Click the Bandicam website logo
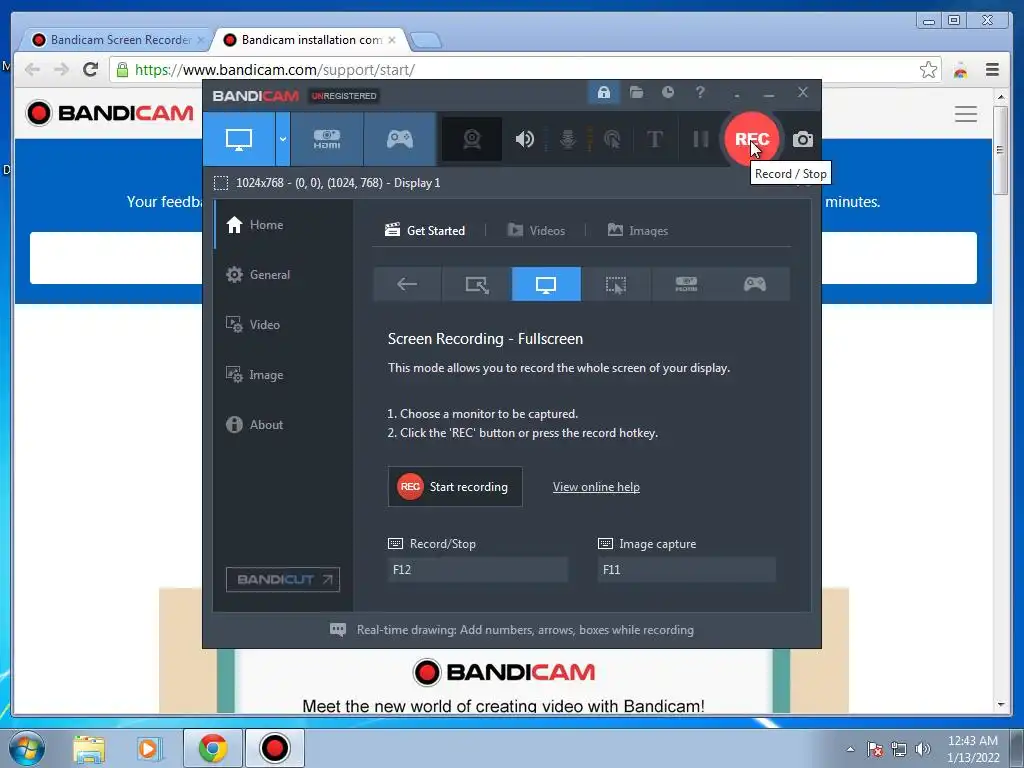 click(x=110, y=113)
